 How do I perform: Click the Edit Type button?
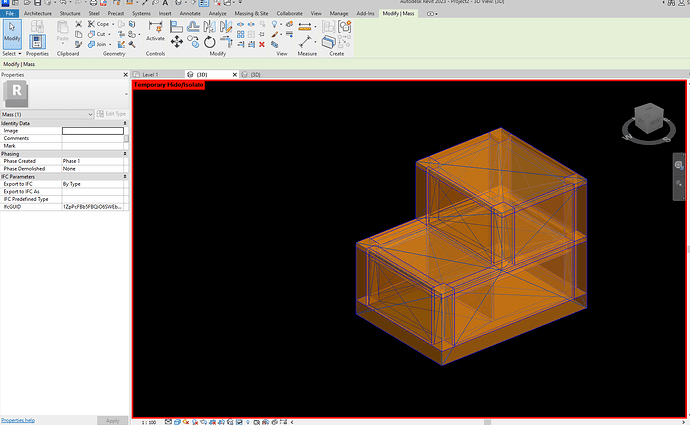111,114
